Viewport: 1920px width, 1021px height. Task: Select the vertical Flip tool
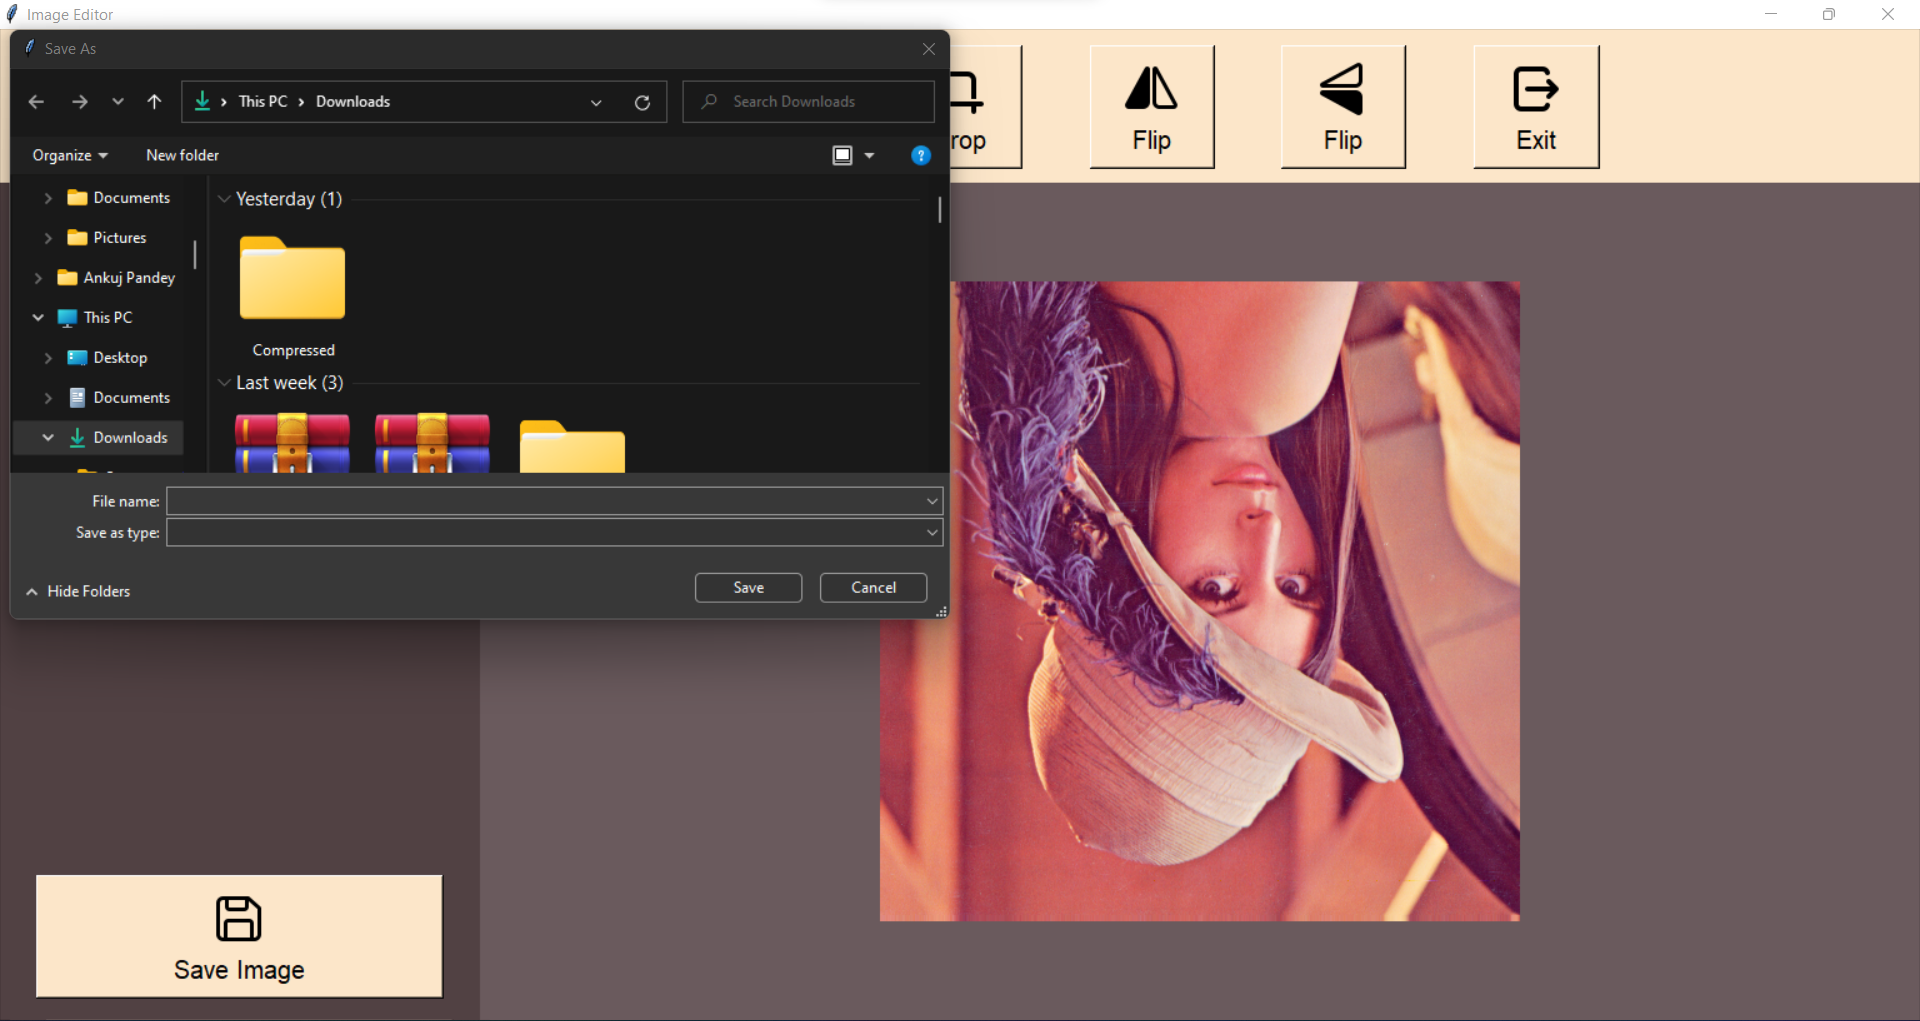(x=1343, y=105)
